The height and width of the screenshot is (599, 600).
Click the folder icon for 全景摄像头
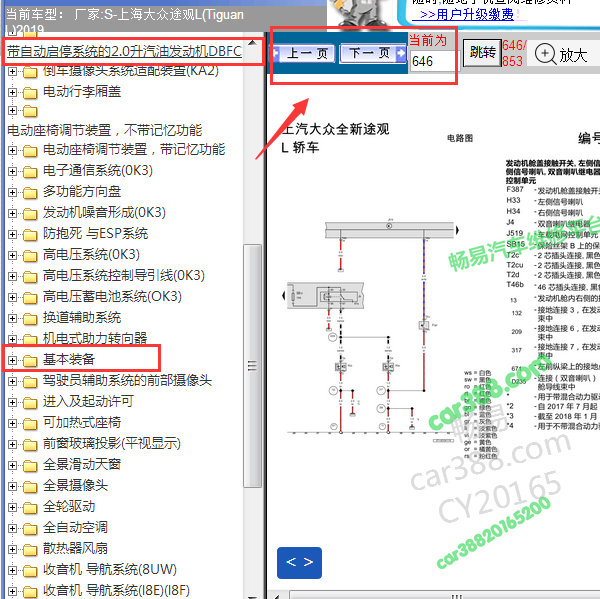[x=30, y=487]
